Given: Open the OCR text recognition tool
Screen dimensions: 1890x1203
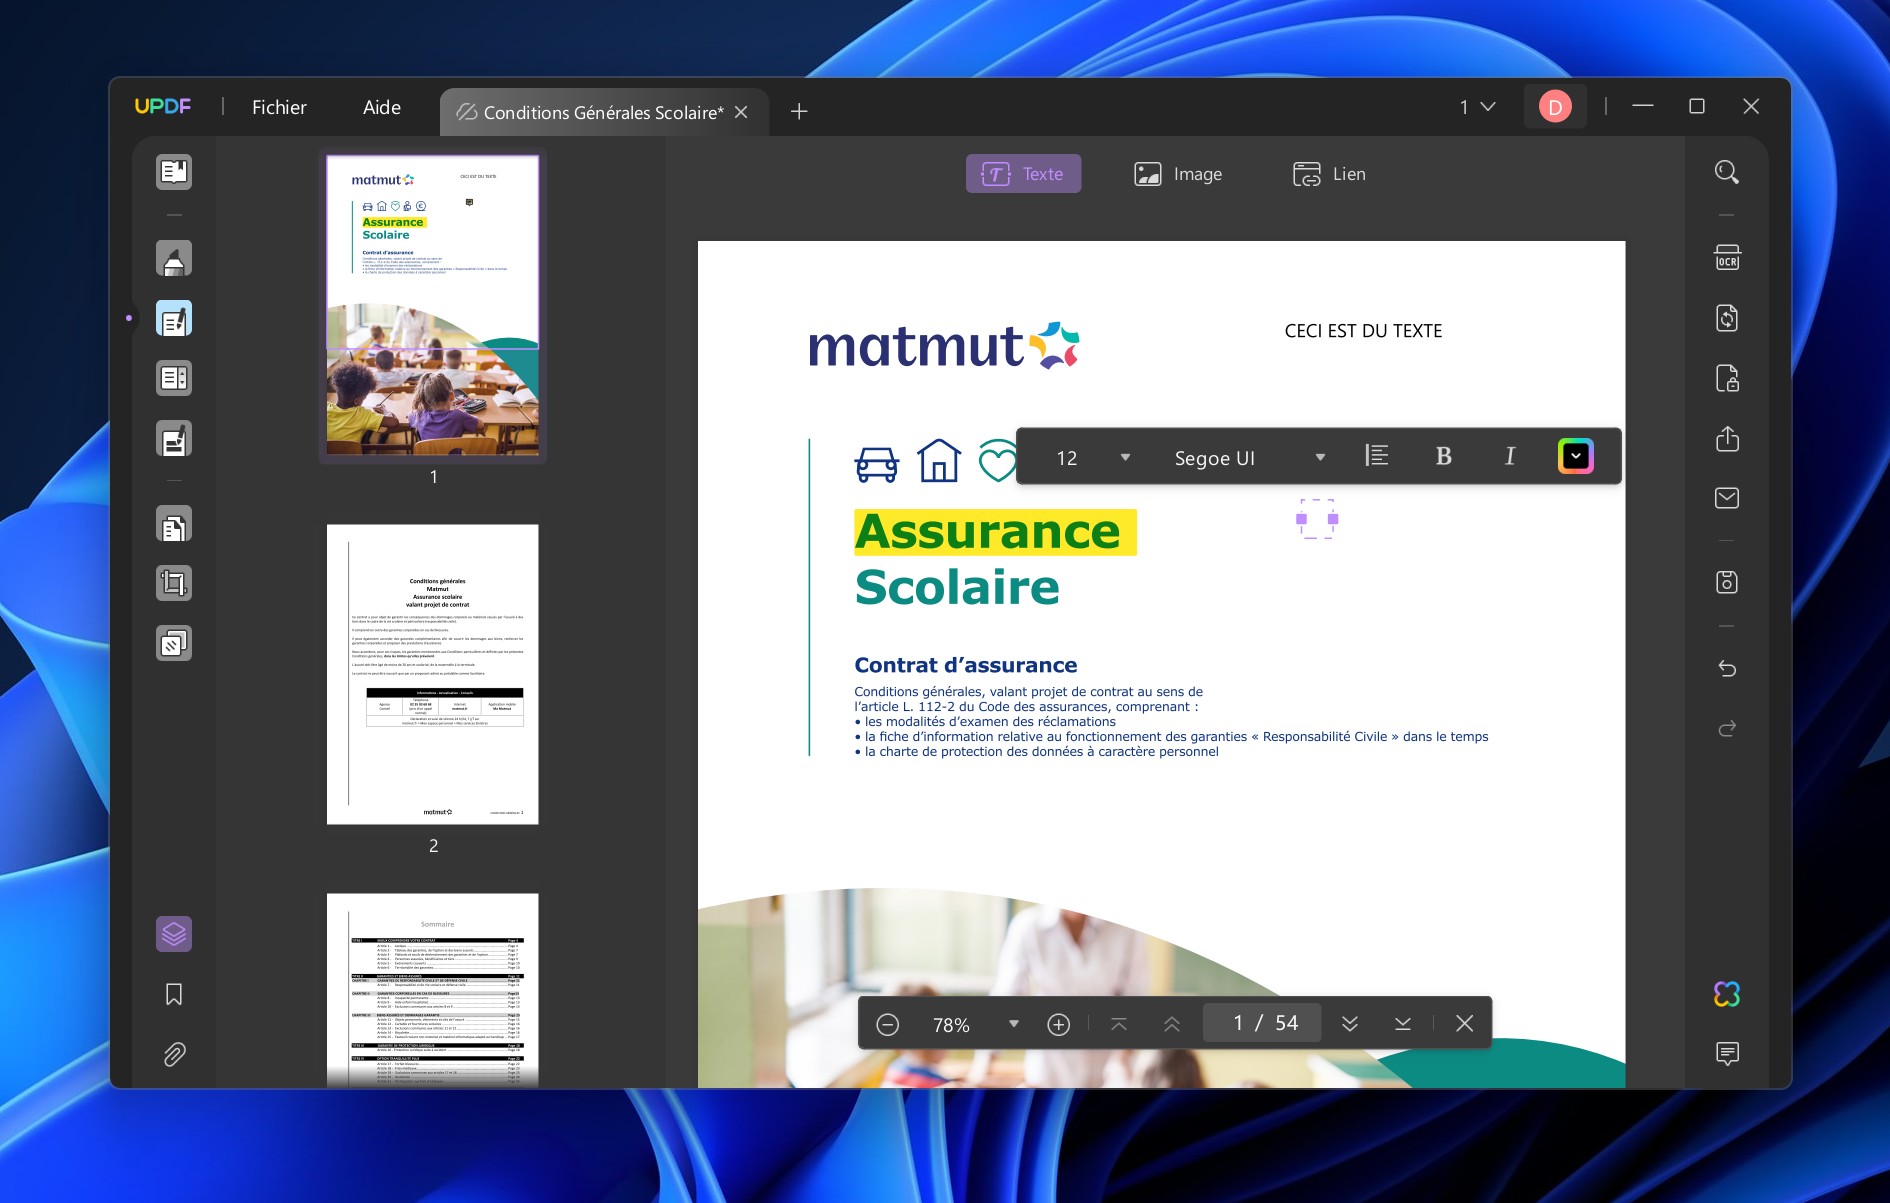Looking at the screenshot, I should (x=1727, y=258).
